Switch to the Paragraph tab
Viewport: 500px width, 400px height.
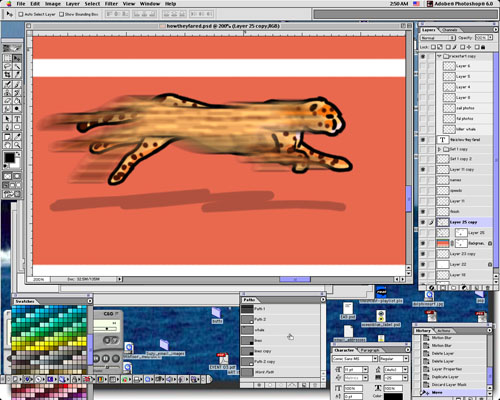[370, 350]
